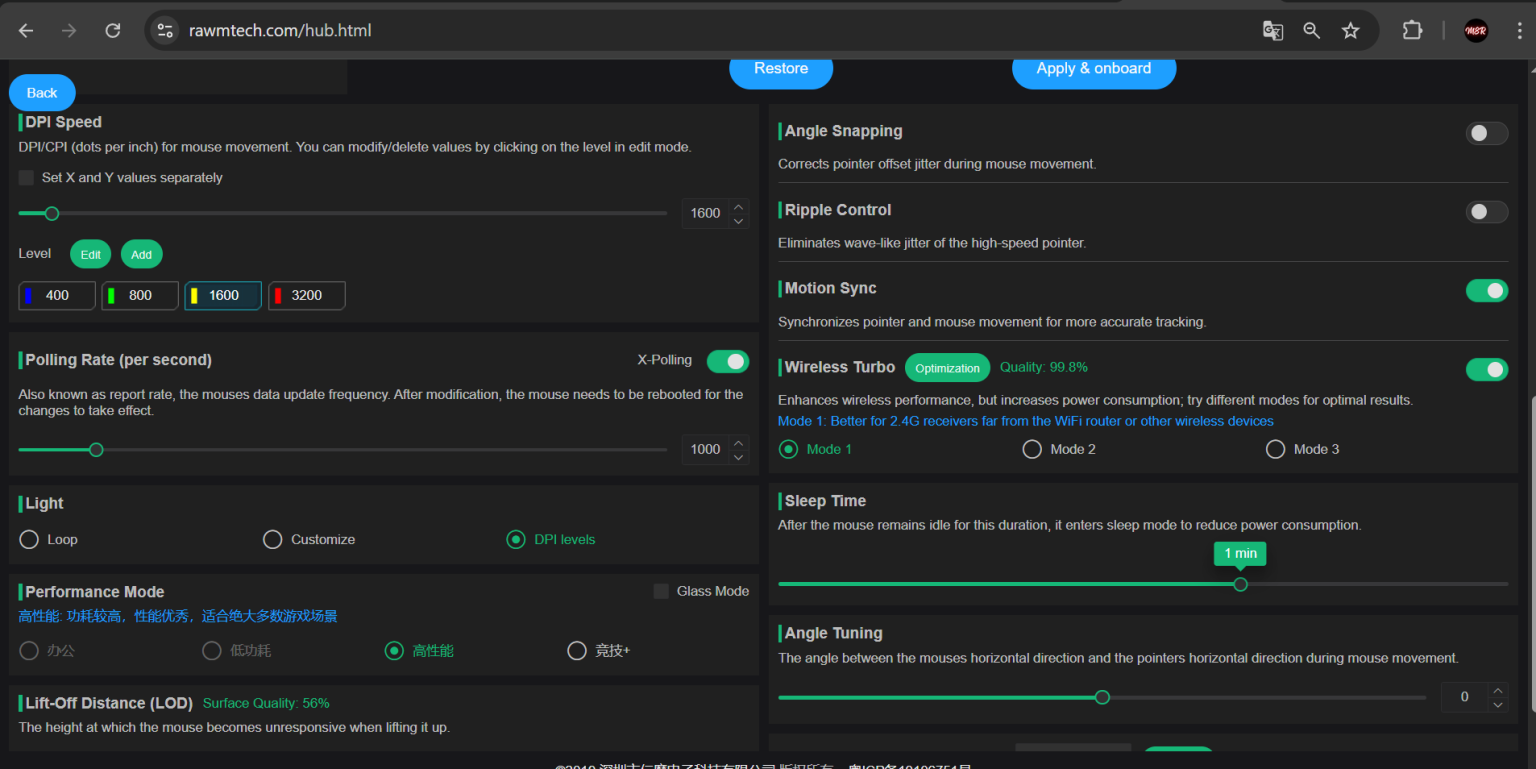Open the Chrome three-dot menu
The image size is (1536, 769).
coord(1520,31)
